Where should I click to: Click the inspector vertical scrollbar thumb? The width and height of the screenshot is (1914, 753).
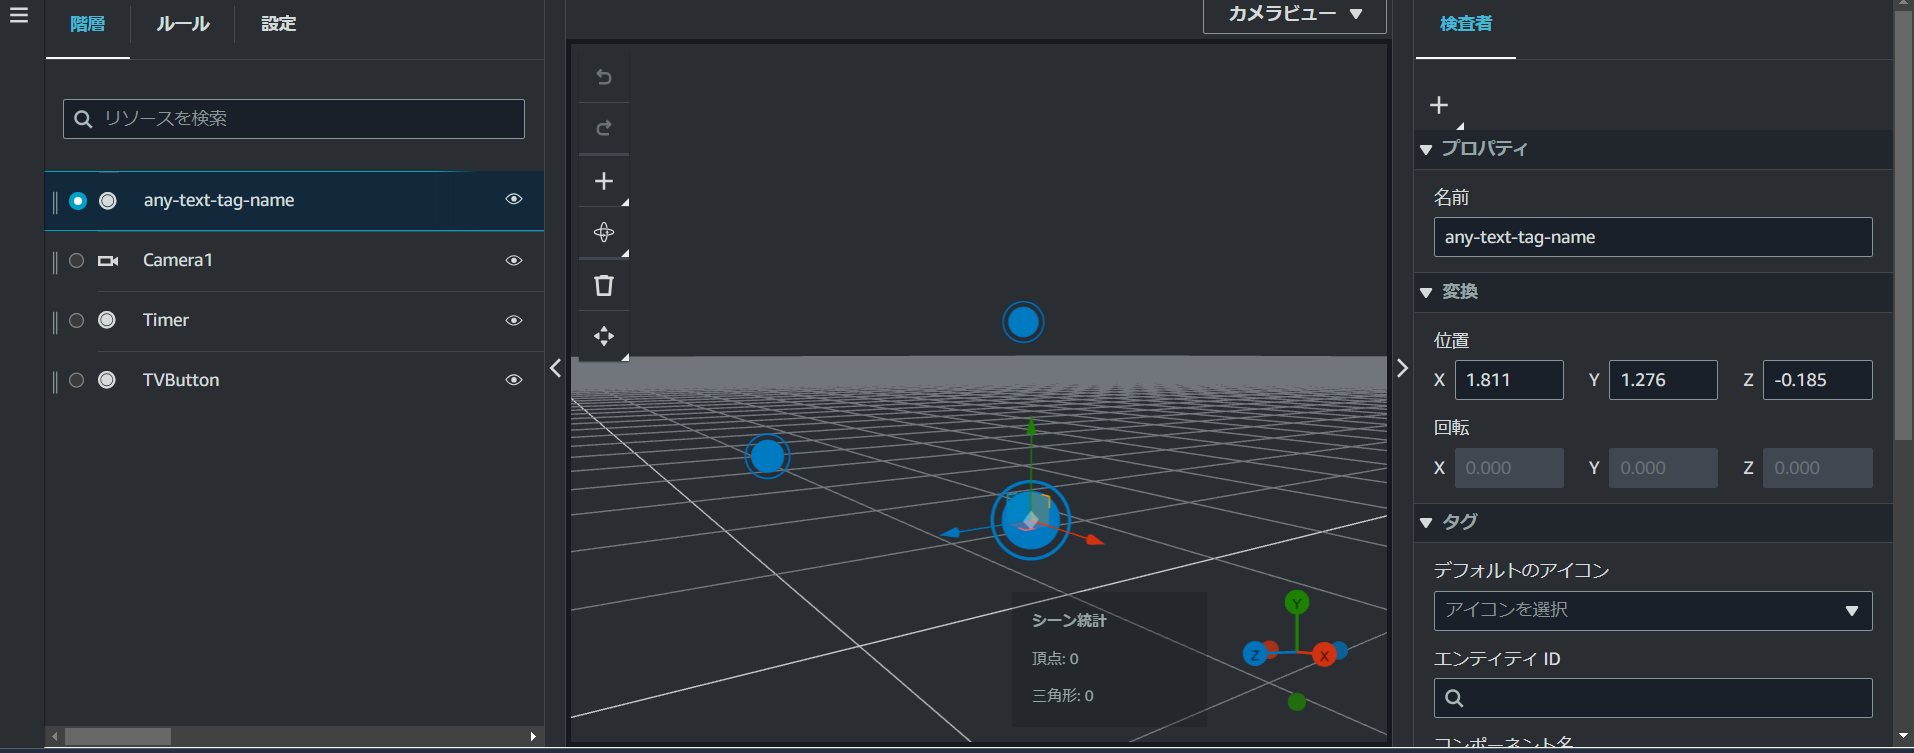(x=1904, y=226)
